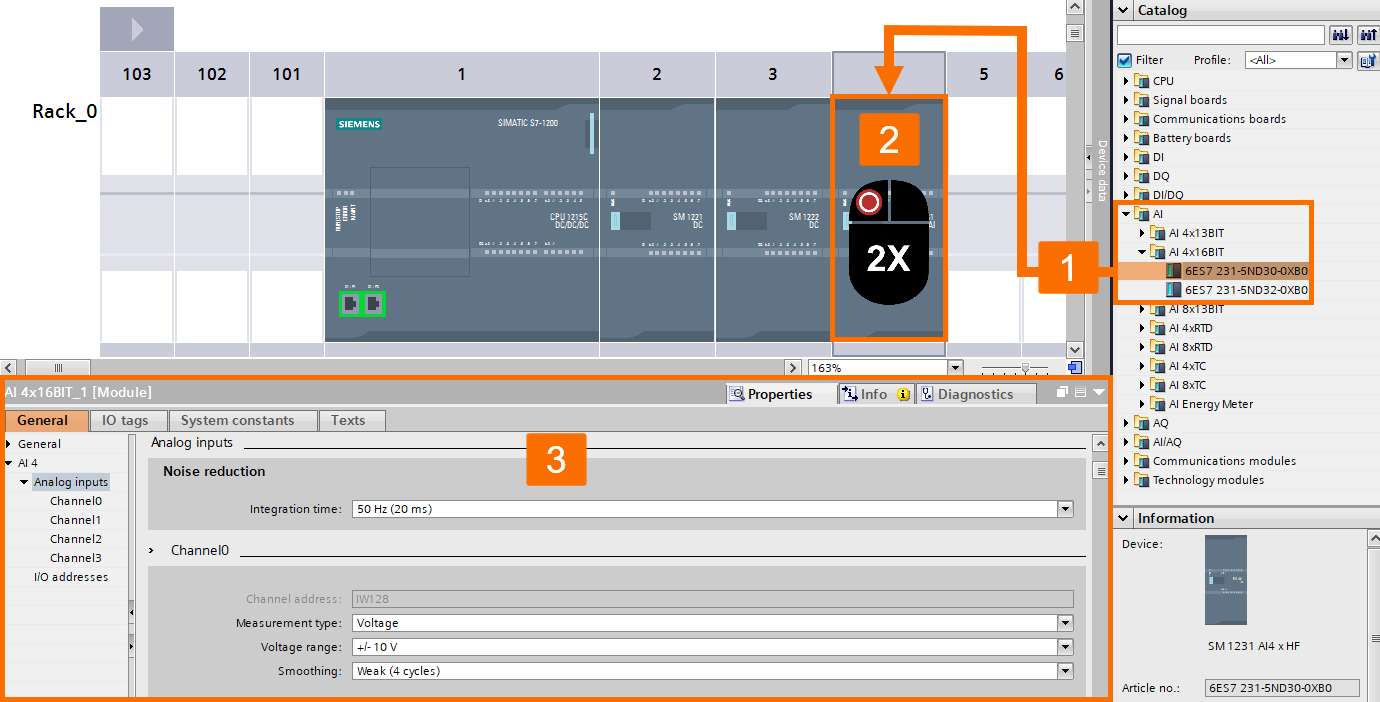The width and height of the screenshot is (1380, 702).
Task: Collapse the Information section header
Action: (x=1123, y=518)
